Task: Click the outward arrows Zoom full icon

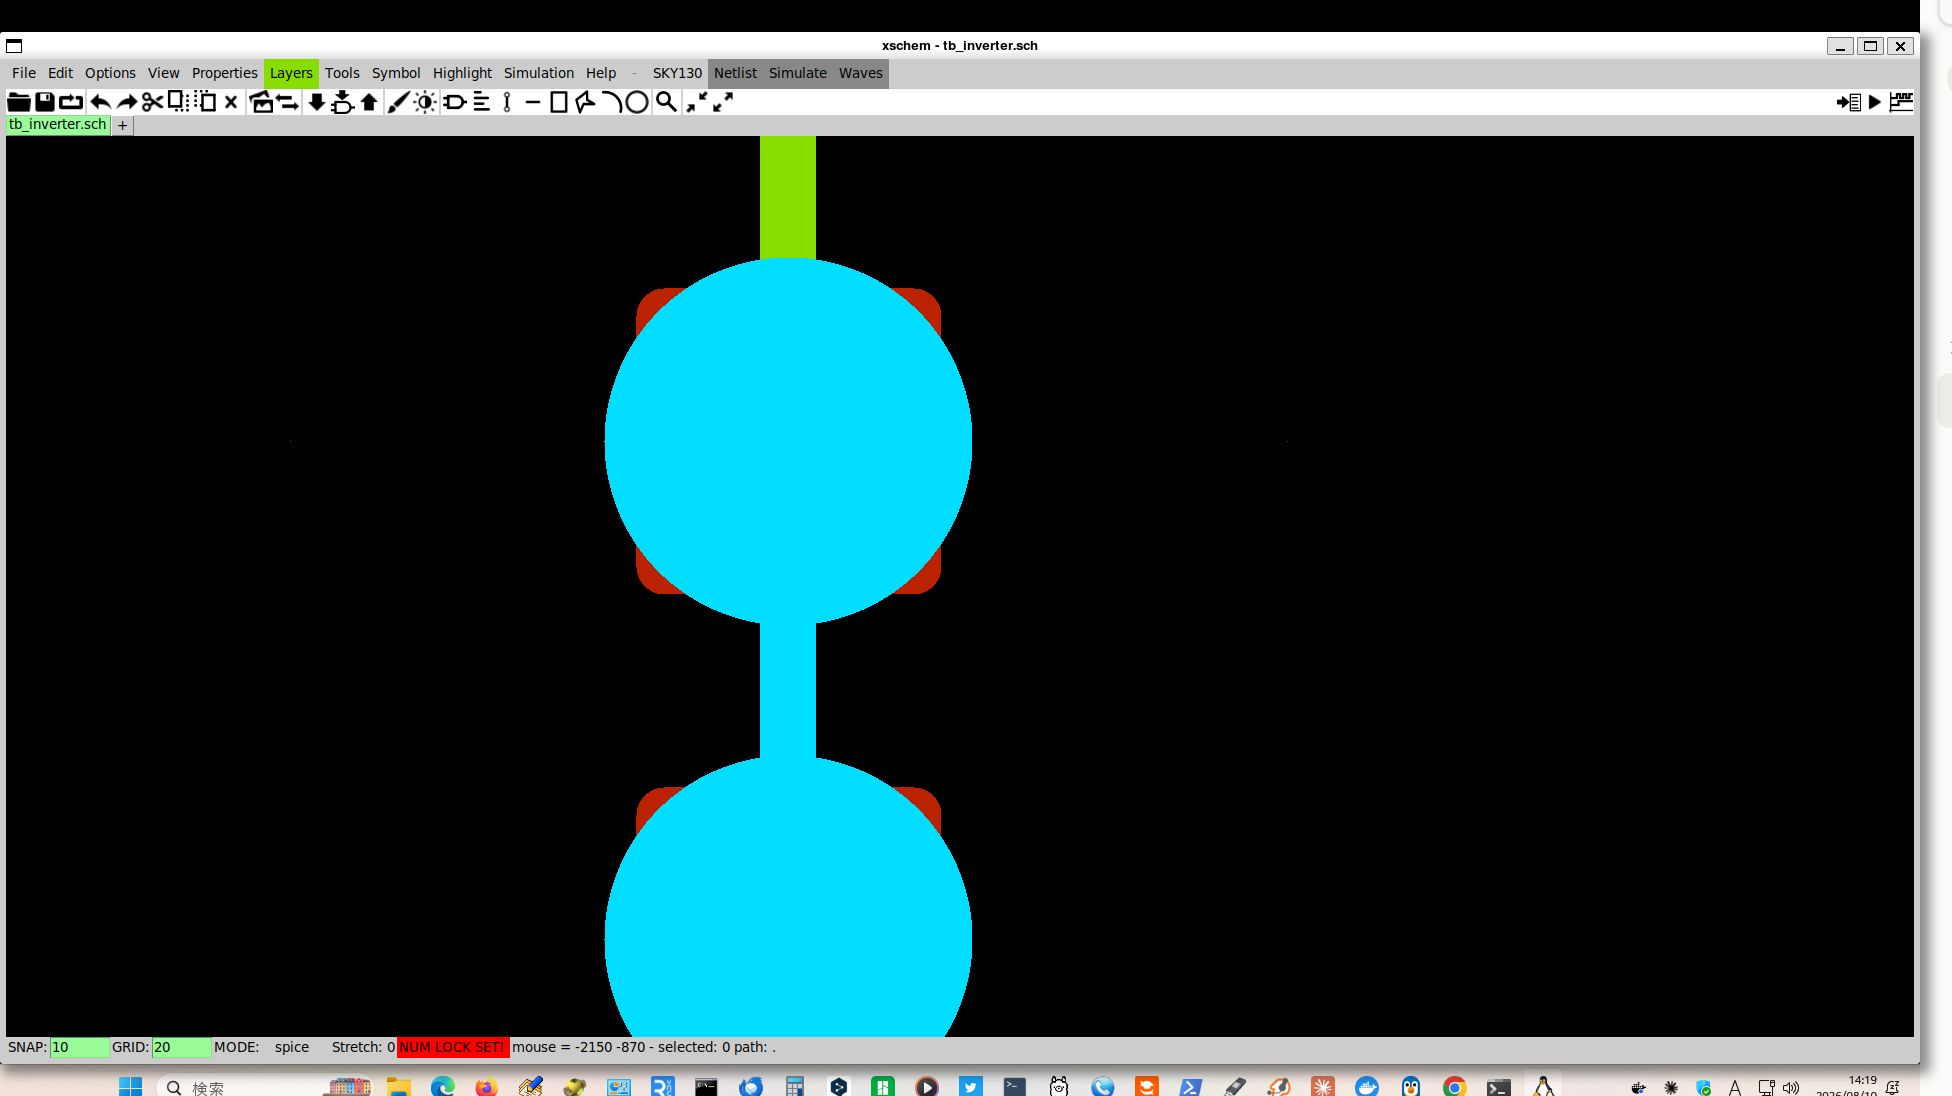Action: (723, 102)
